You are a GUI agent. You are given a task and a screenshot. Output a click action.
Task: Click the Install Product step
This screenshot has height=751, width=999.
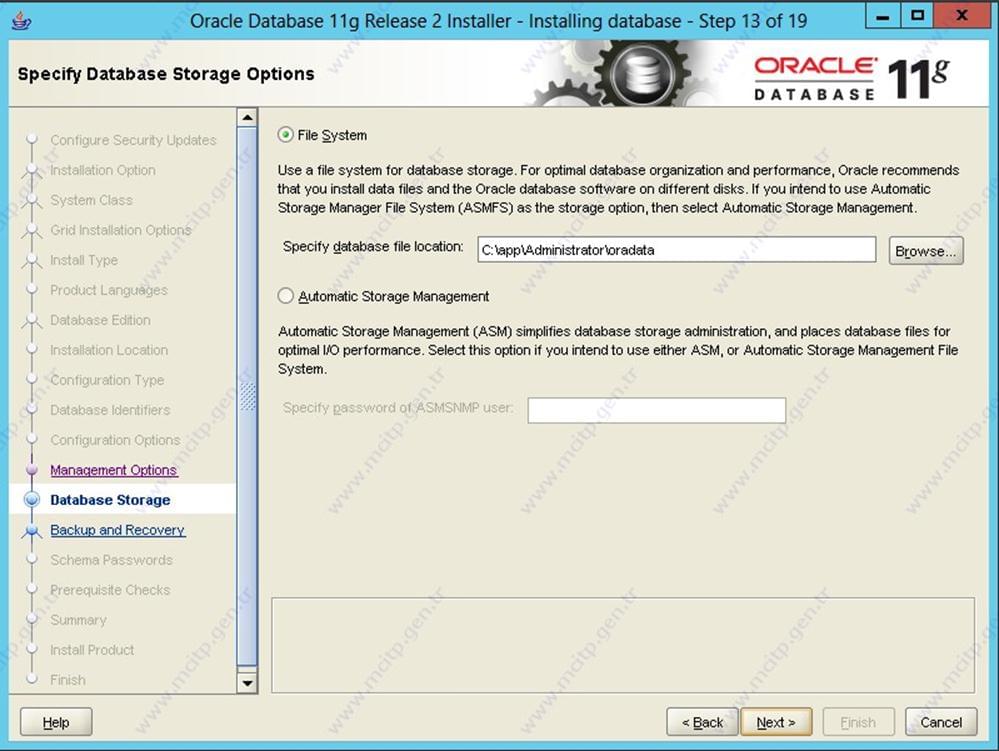(x=92, y=650)
